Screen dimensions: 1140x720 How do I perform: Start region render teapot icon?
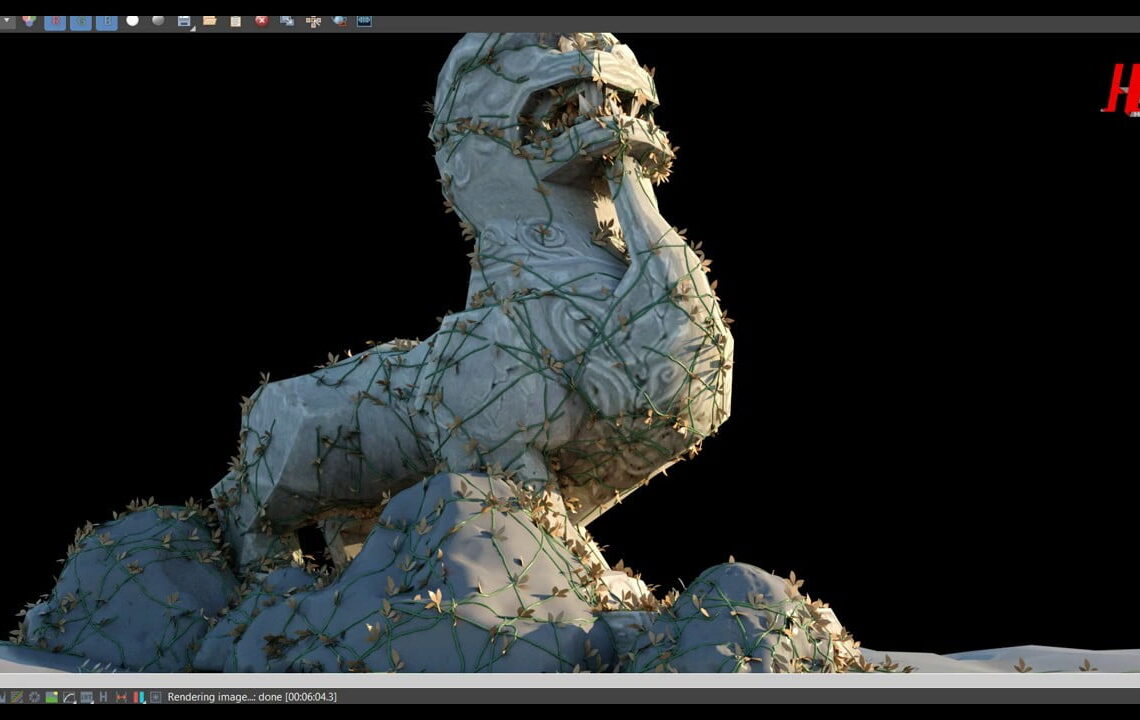point(340,21)
